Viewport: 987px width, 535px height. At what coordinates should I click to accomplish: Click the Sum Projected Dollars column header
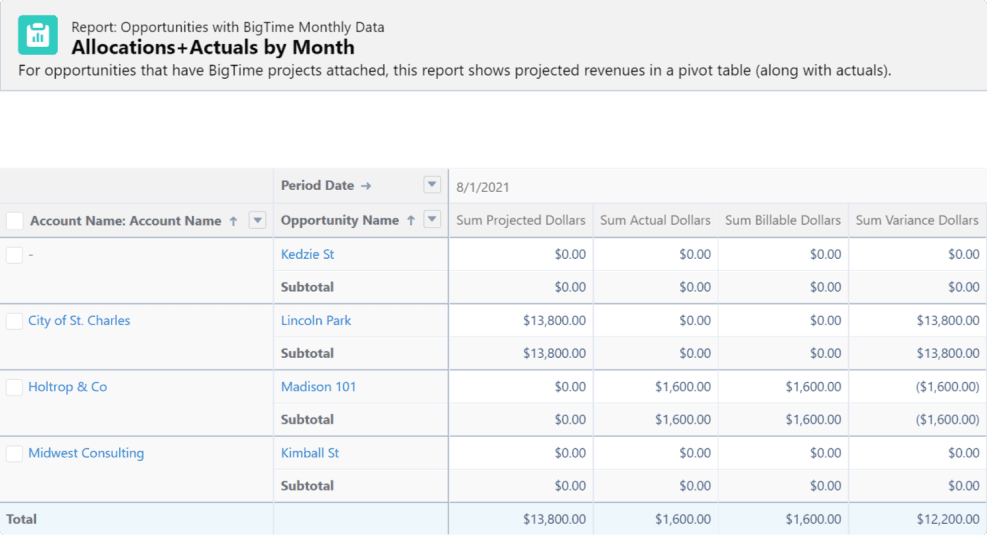521,220
